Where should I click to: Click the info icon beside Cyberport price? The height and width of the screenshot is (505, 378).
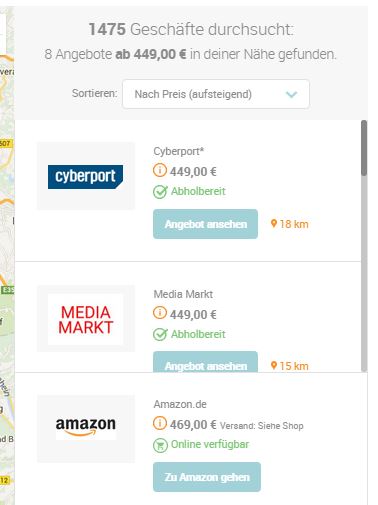click(x=160, y=170)
